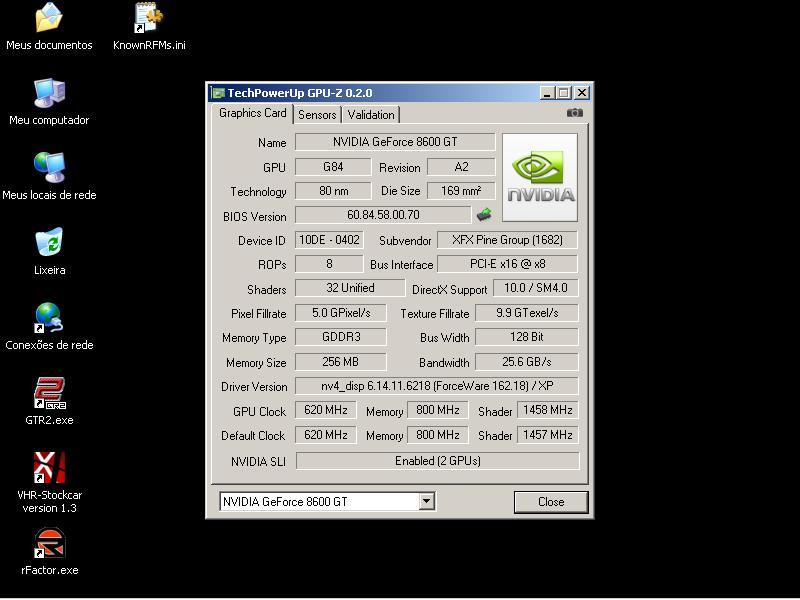Image resolution: width=800 pixels, height=600 pixels.
Task: Click the Default Clock field 620 MHz
Action: click(326, 435)
